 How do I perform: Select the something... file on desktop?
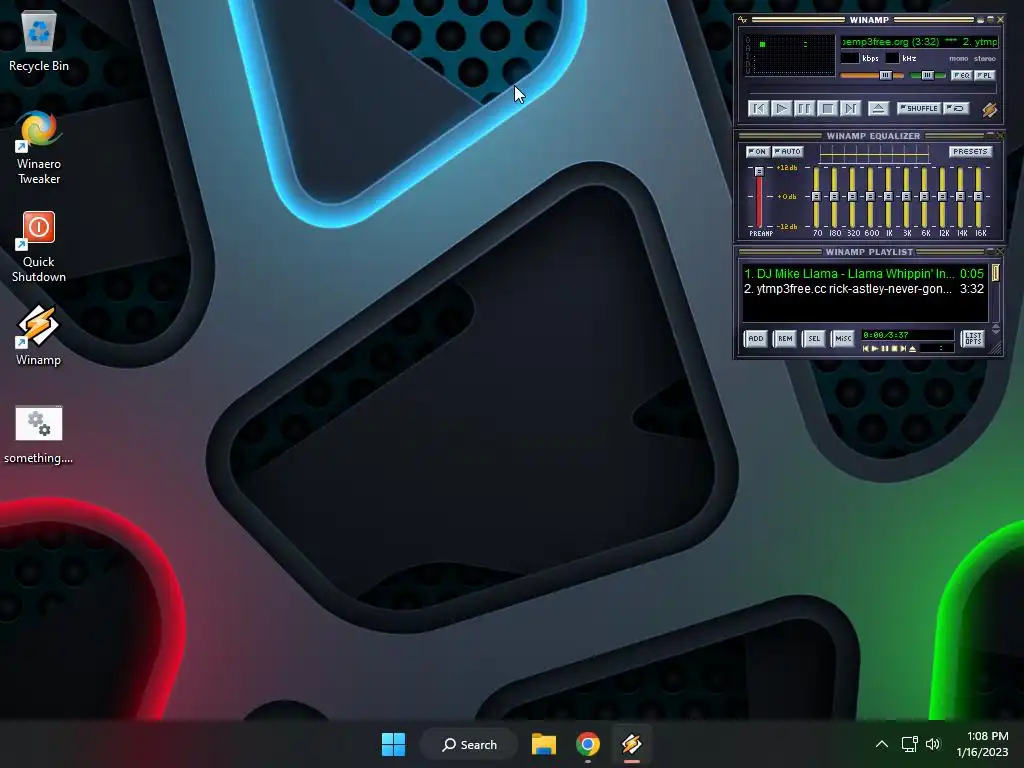click(x=39, y=434)
